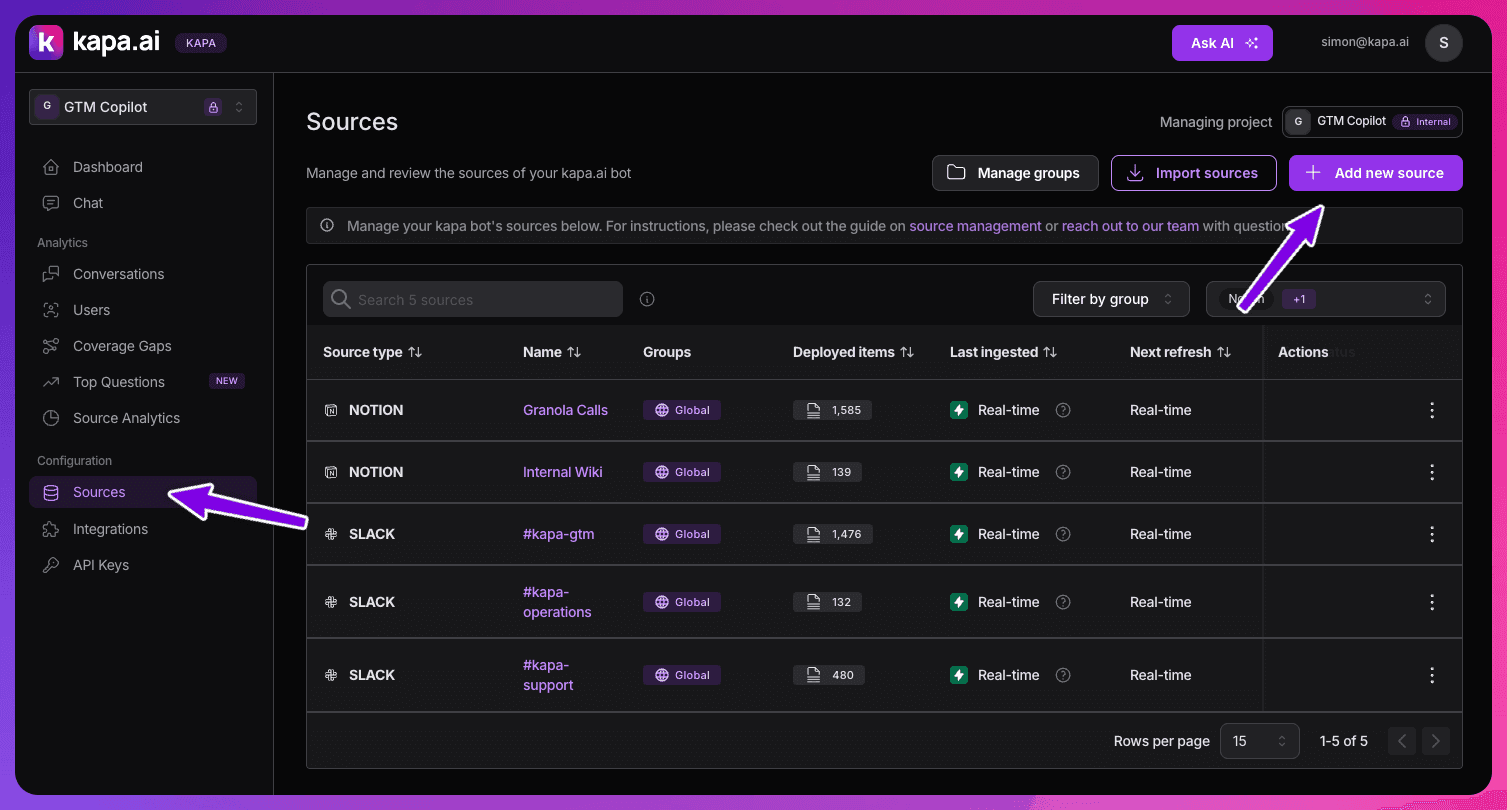Image resolution: width=1507 pixels, height=810 pixels.
Task: Click the GTM Copilot Internal project badge
Action: pyautogui.click(x=1372, y=122)
